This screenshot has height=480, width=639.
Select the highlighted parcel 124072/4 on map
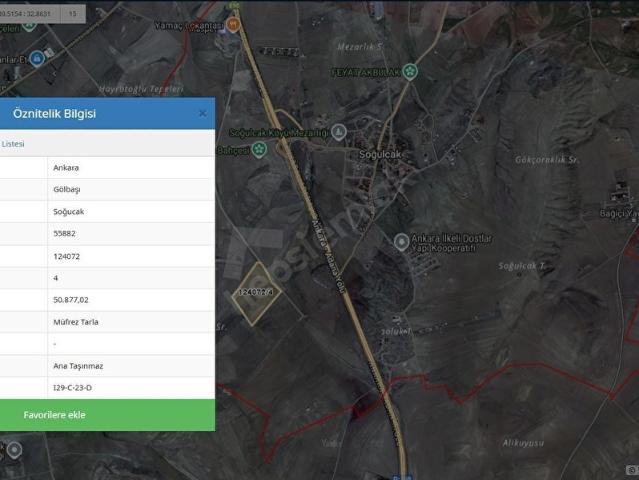[x=257, y=292]
